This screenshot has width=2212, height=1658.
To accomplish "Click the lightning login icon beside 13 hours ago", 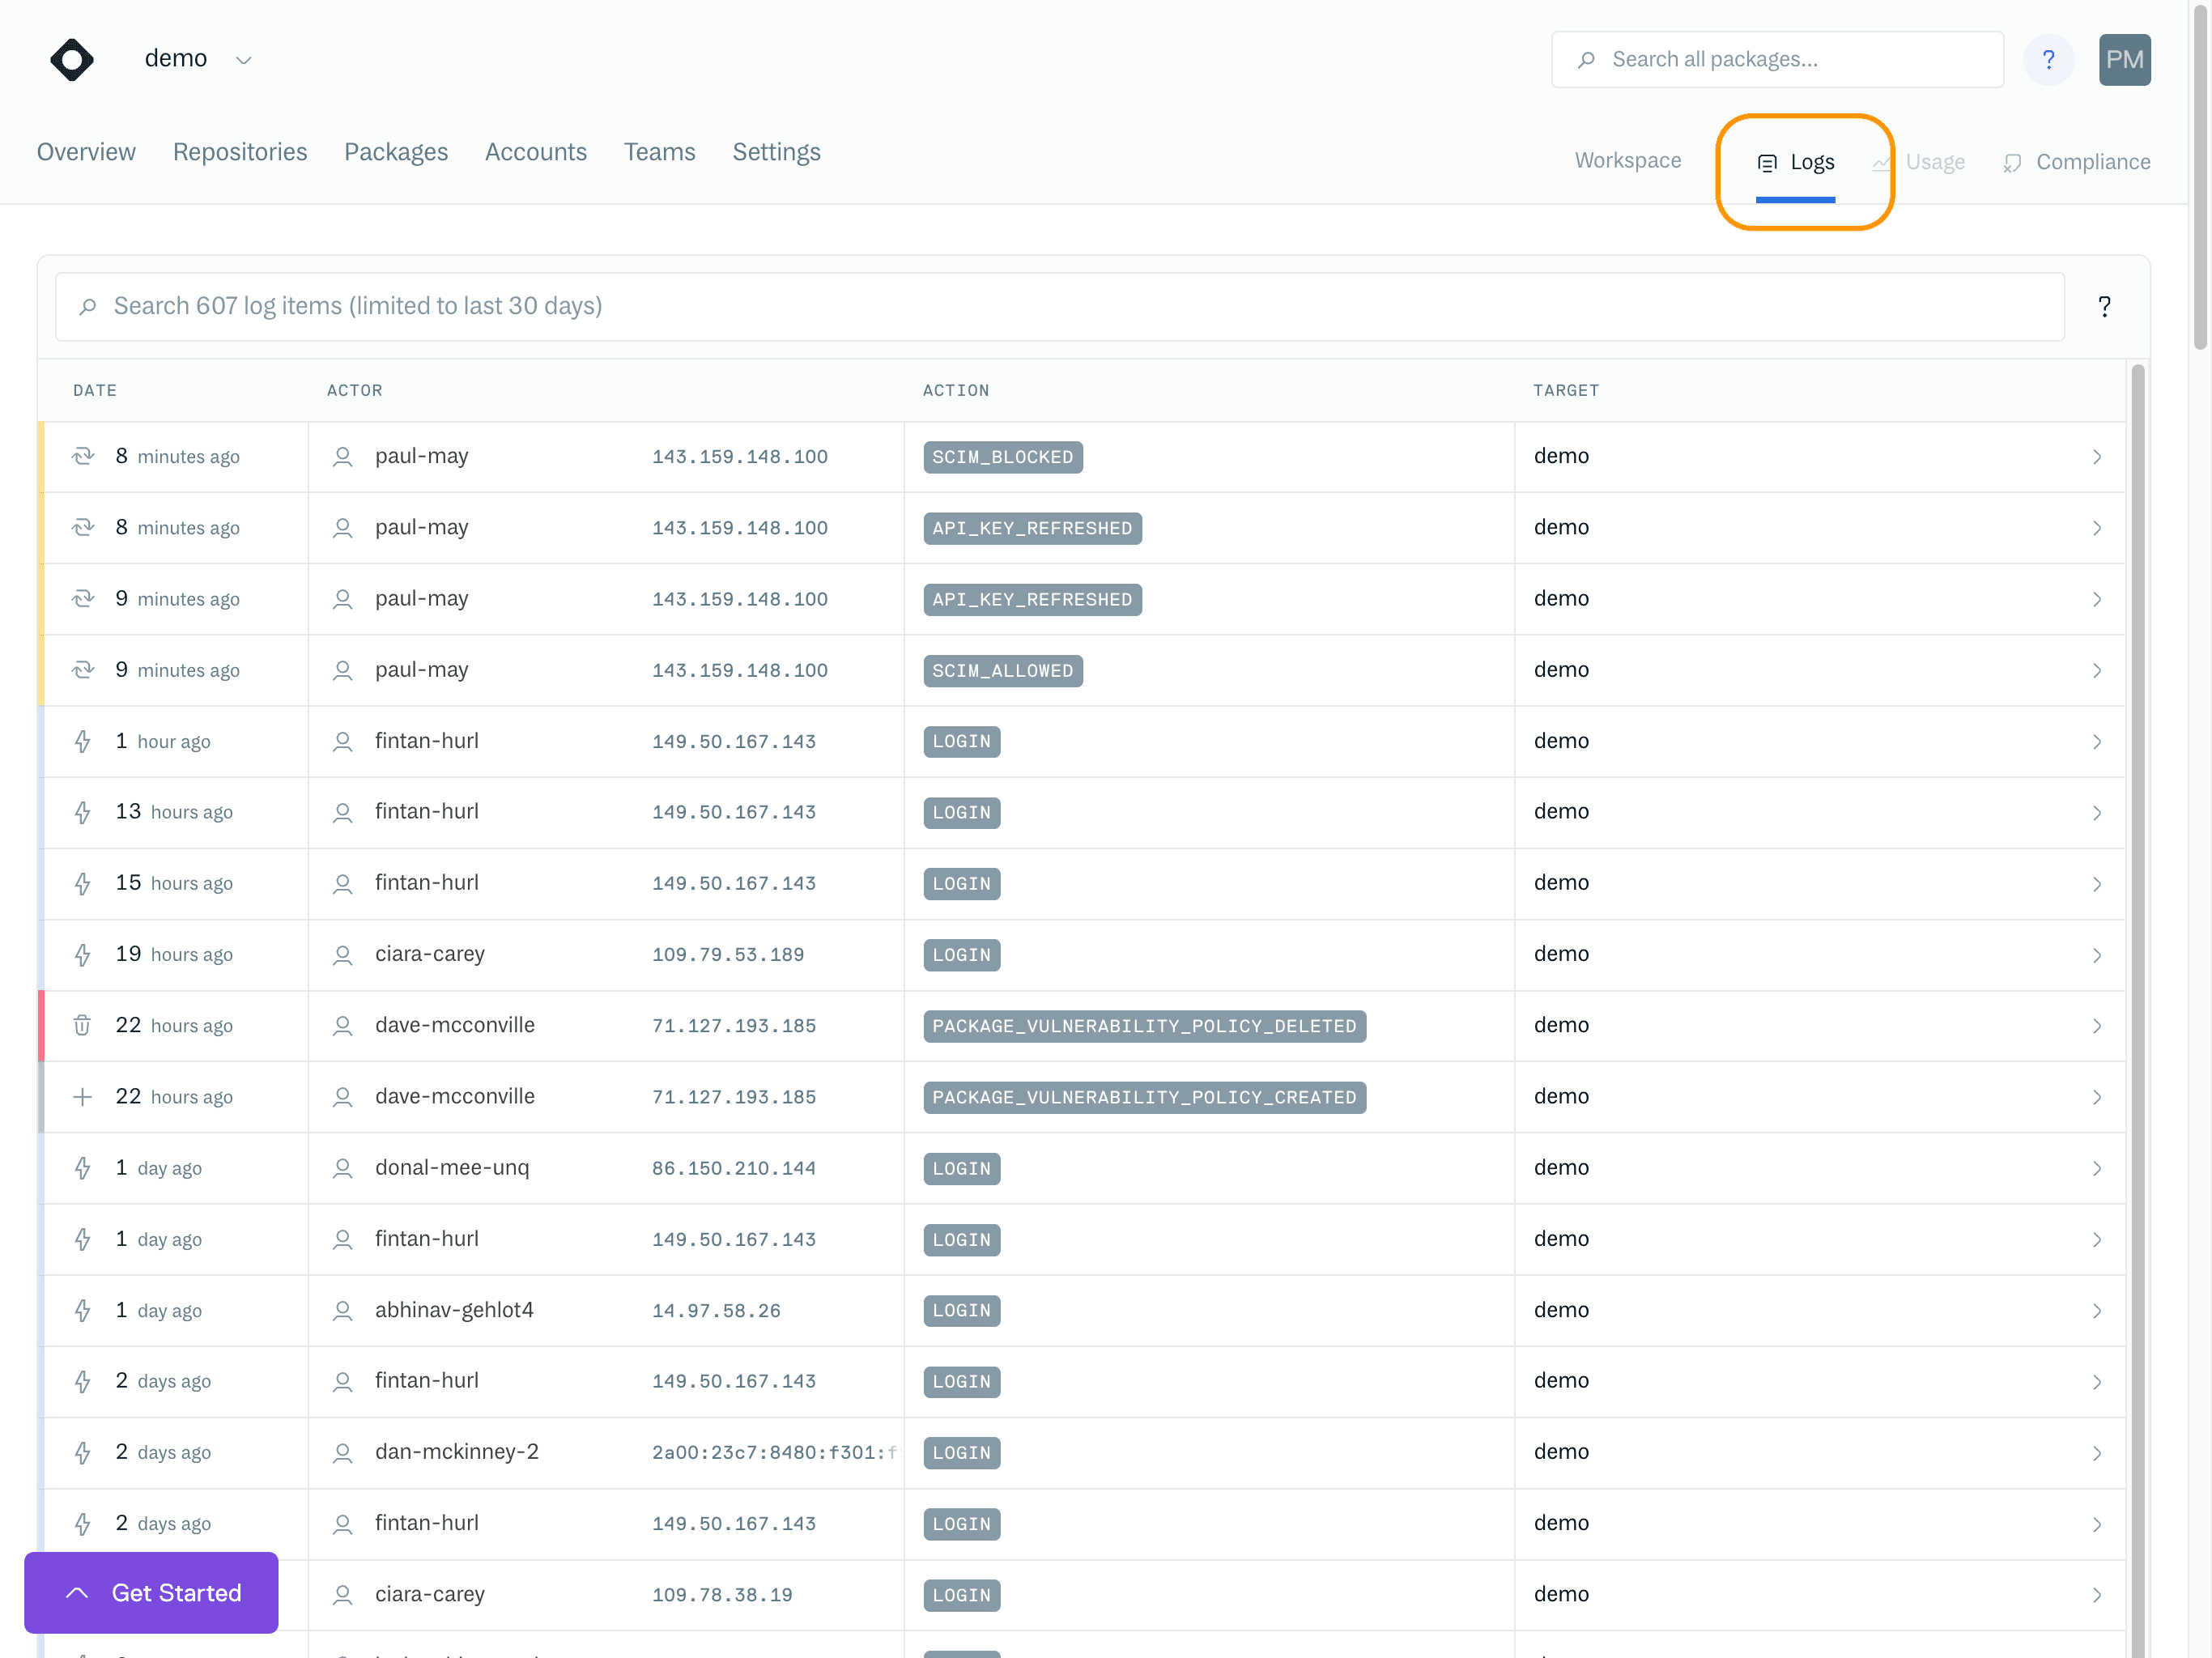I will [84, 812].
